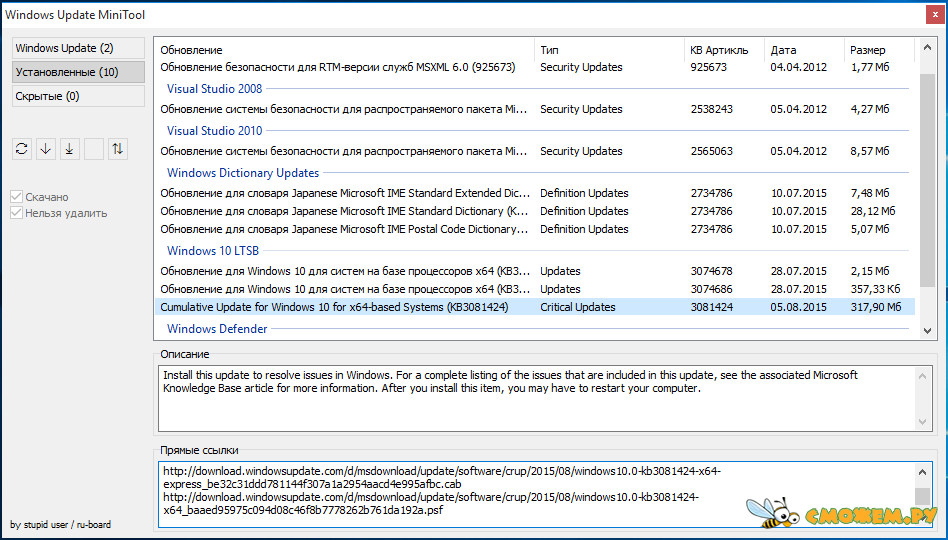Click the description box scroll down arrow
The height and width of the screenshot is (540, 948).
tap(923, 421)
